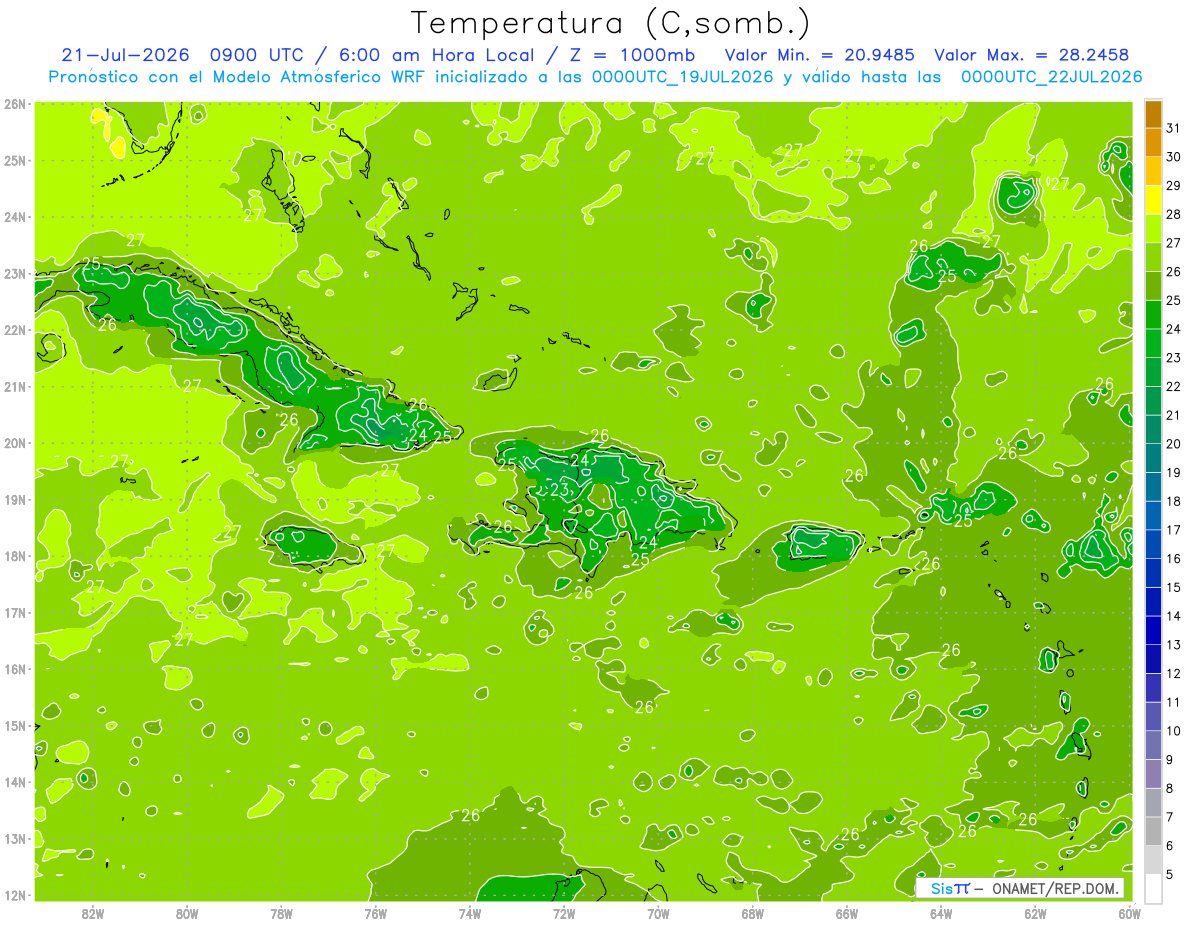
Task: Click the legend swatch between 28 and 29
Action: 1153,200
